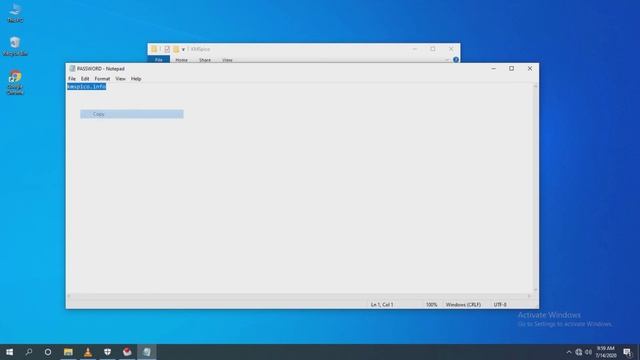Open Cortana from the taskbar
This screenshot has width=640, height=360.
pos(48,352)
